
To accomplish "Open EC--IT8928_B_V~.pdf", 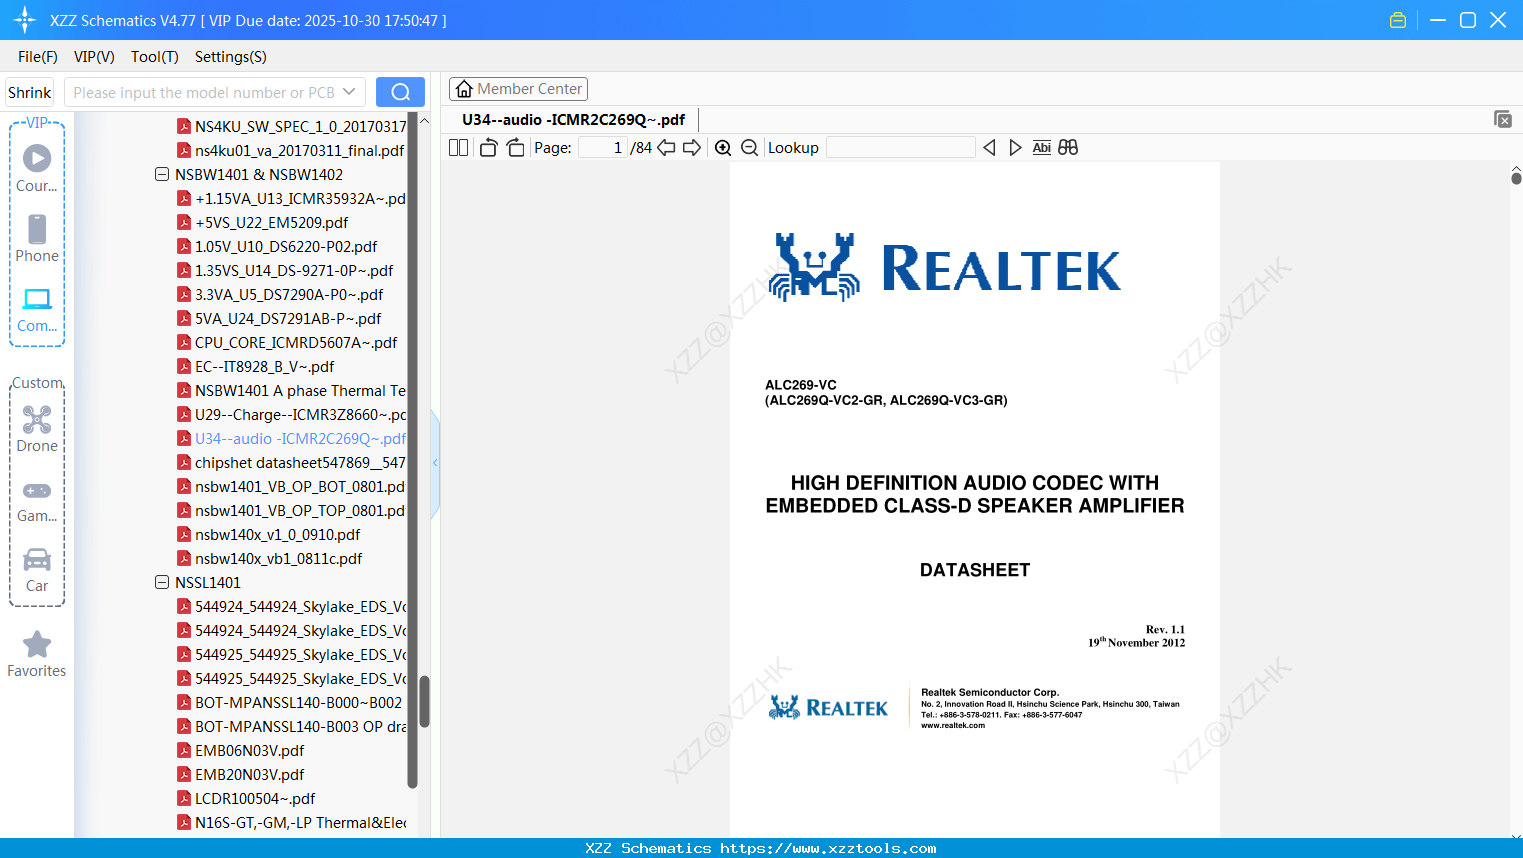I will click(256, 366).
